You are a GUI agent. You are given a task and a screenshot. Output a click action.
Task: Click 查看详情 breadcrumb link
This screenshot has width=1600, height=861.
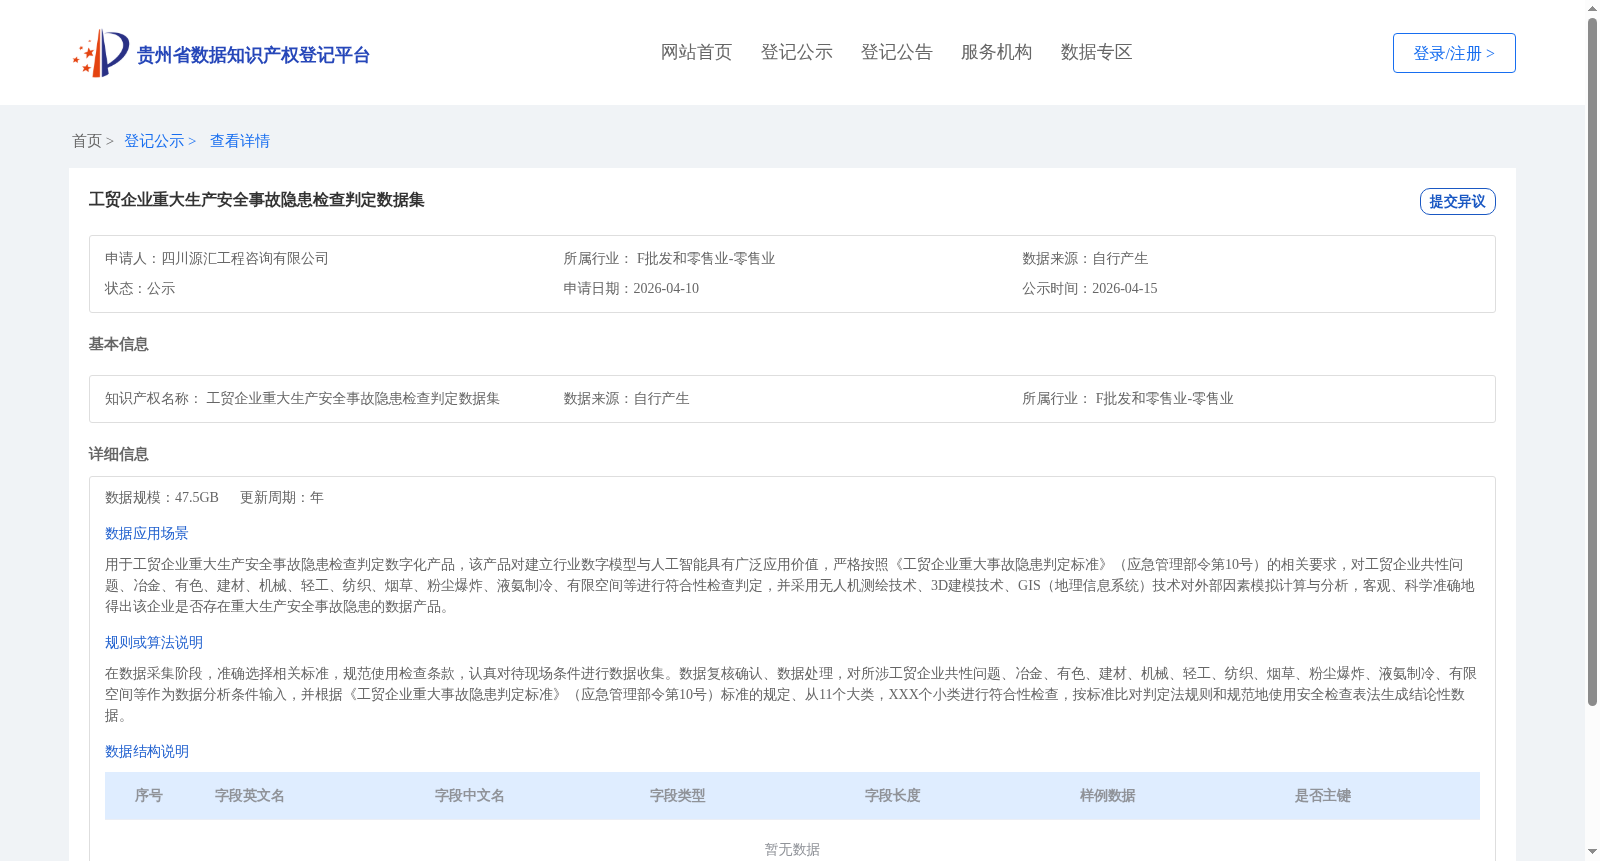240,141
